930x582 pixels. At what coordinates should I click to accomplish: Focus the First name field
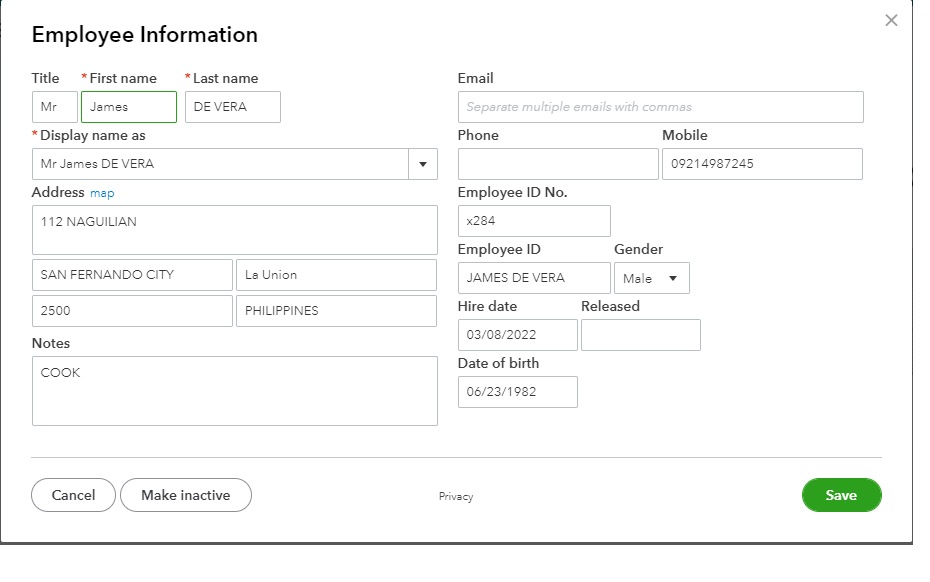click(x=129, y=107)
